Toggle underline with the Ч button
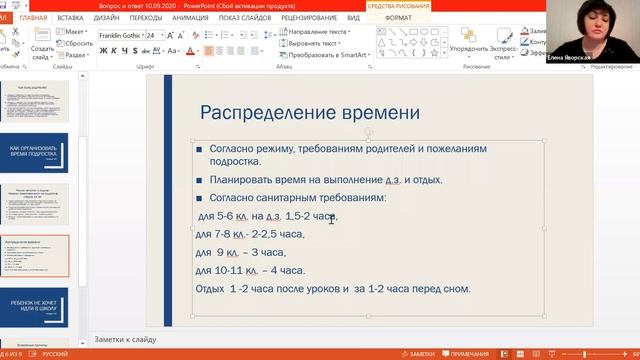This screenshot has width=640, height=360. [x=124, y=51]
